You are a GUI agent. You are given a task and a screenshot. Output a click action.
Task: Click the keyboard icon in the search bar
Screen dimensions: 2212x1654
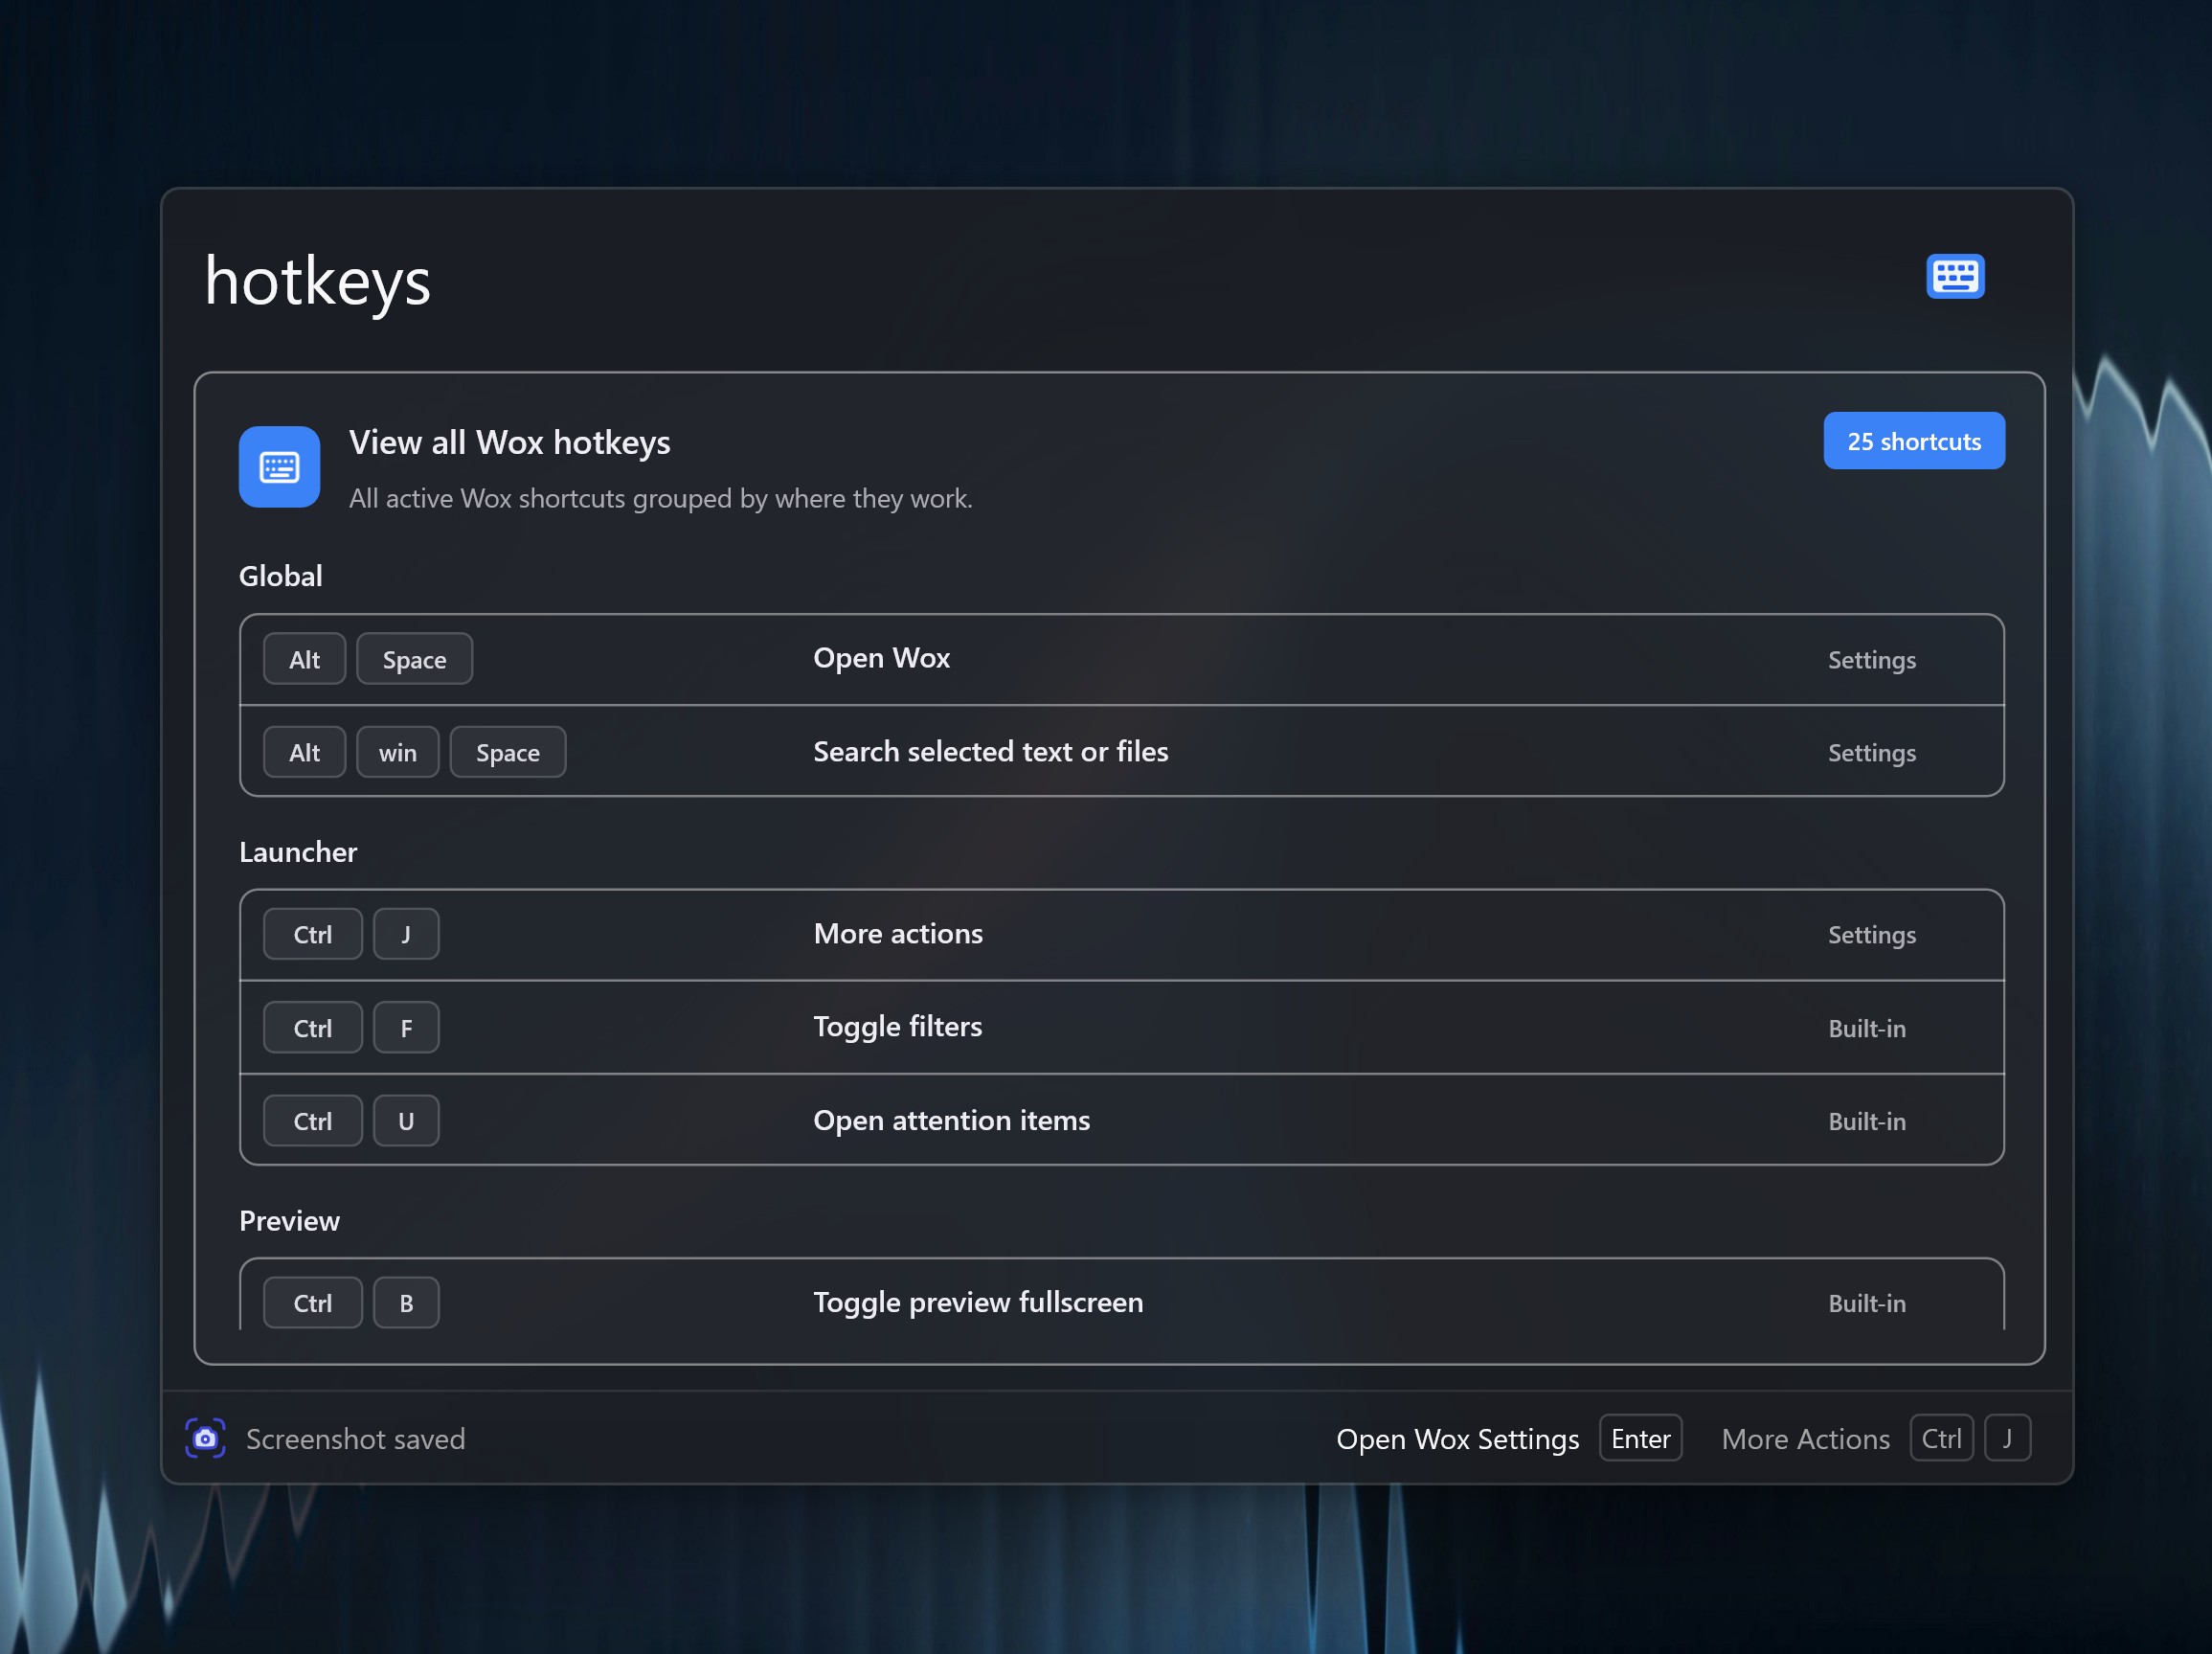point(1955,276)
